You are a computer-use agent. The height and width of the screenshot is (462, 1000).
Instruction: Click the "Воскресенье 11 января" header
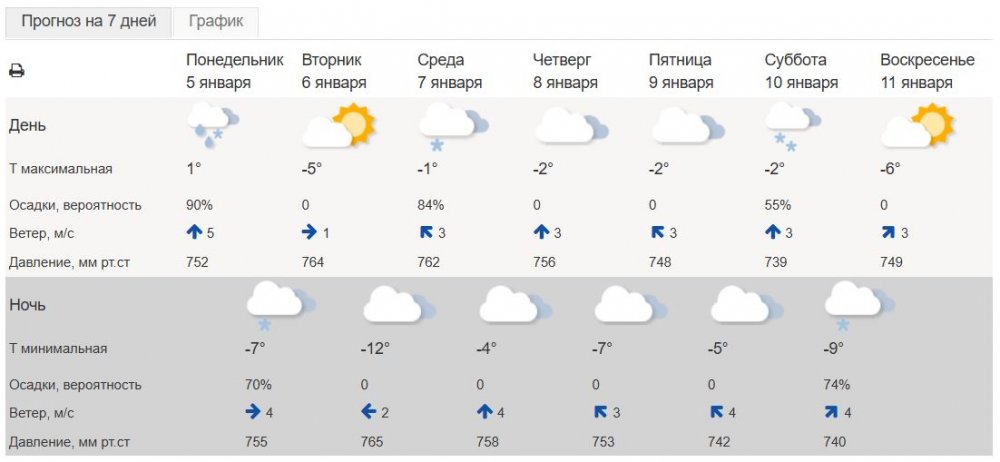click(927, 71)
